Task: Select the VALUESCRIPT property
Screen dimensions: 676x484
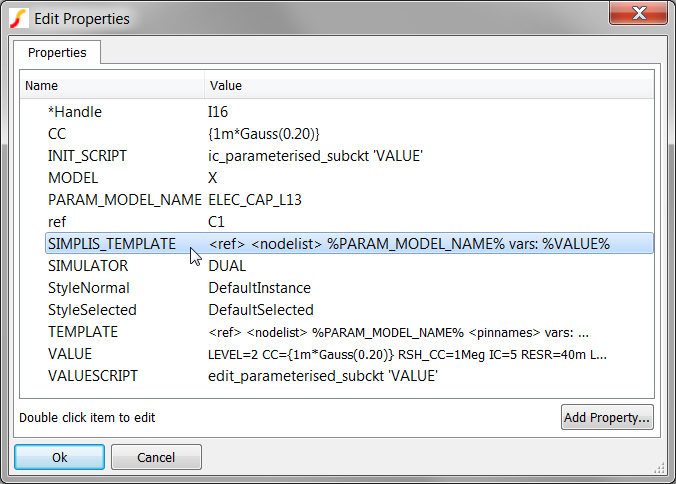Action: point(94,376)
